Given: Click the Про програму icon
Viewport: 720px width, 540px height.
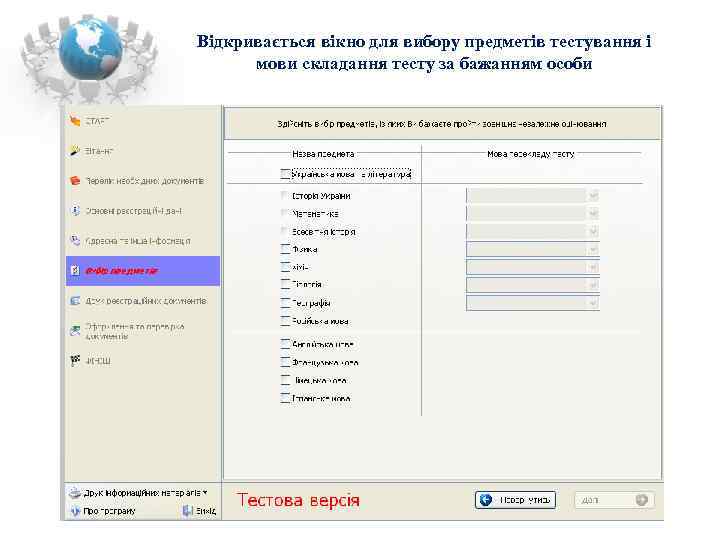Looking at the screenshot, I should coord(74,511).
